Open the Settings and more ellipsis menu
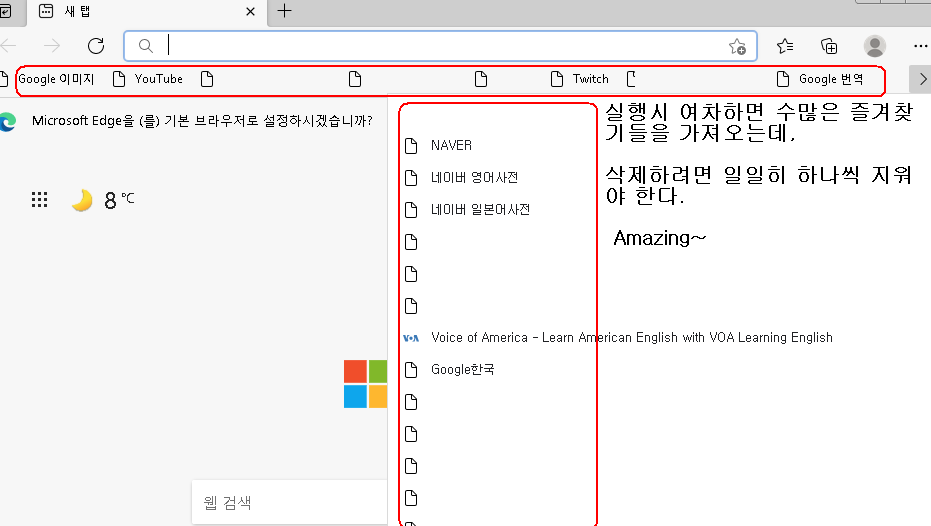 921,46
